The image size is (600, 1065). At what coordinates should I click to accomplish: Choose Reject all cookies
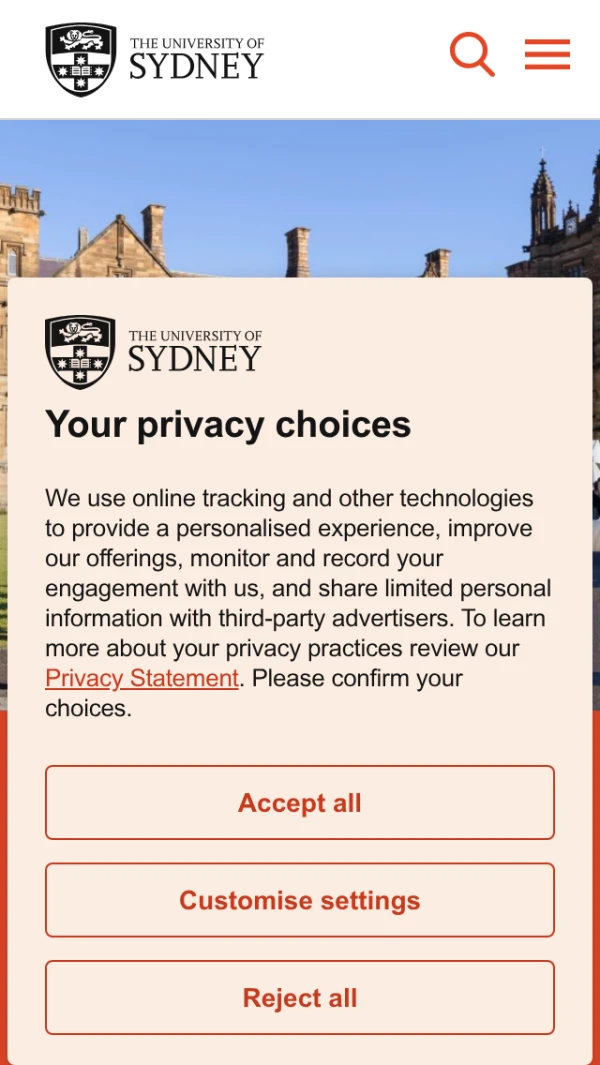(300, 998)
